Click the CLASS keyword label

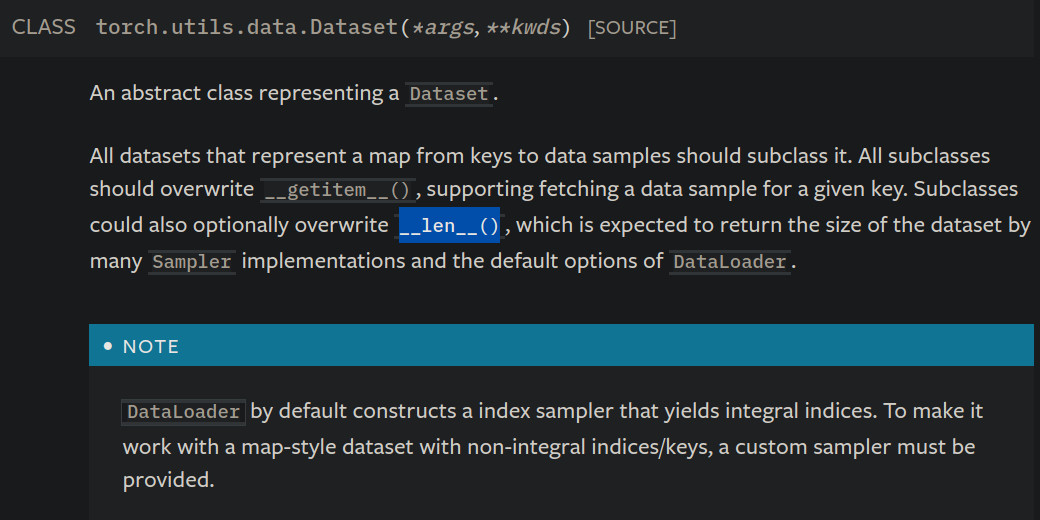click(44, 27)
